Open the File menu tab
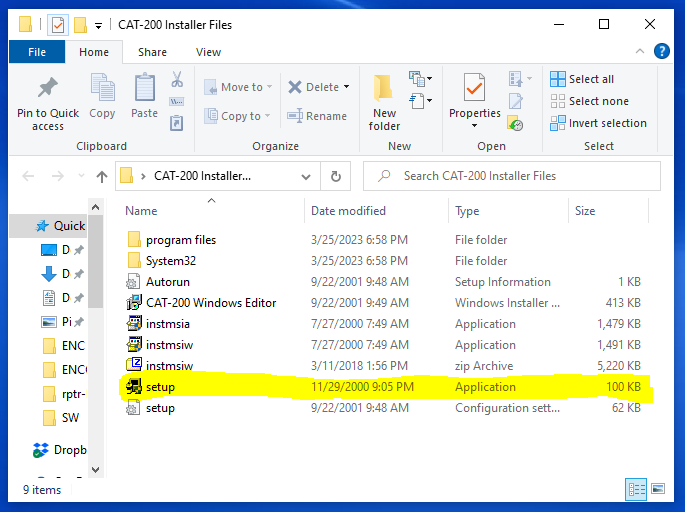685x512 pixels. [x=37, y=52]
